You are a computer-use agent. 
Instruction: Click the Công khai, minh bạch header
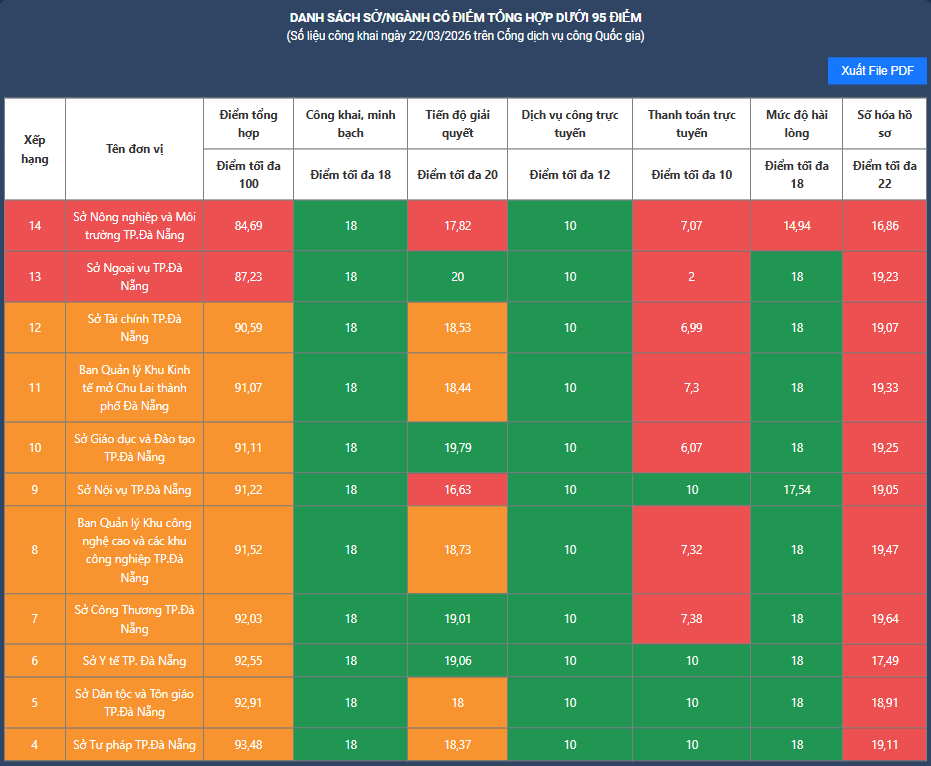(x=350, y=124)
